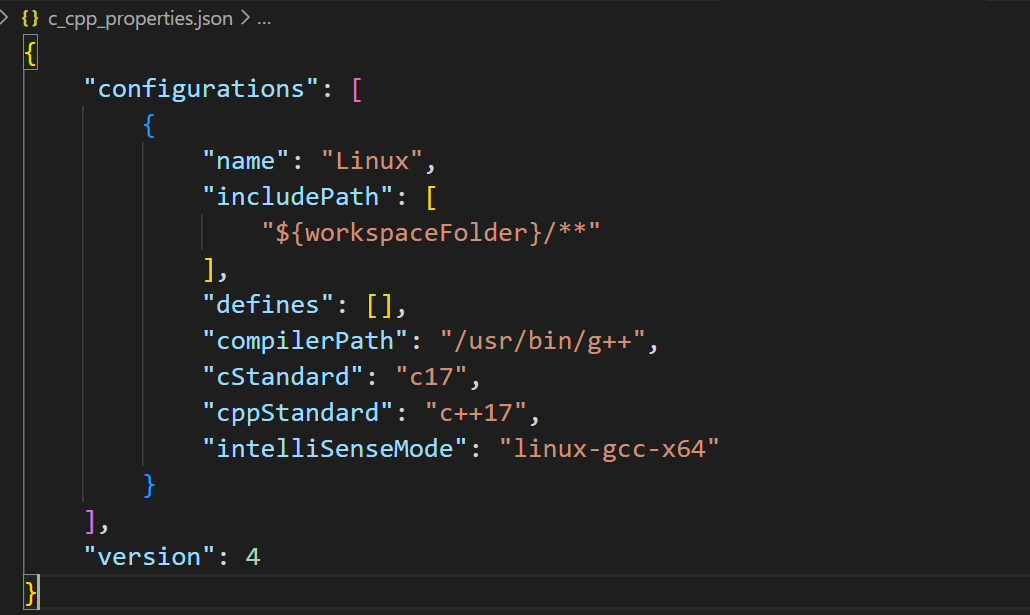Click the "configurations" key
Image resolution: width=1030 pixels, height=615 pixels.
click(x=201, y=89)
